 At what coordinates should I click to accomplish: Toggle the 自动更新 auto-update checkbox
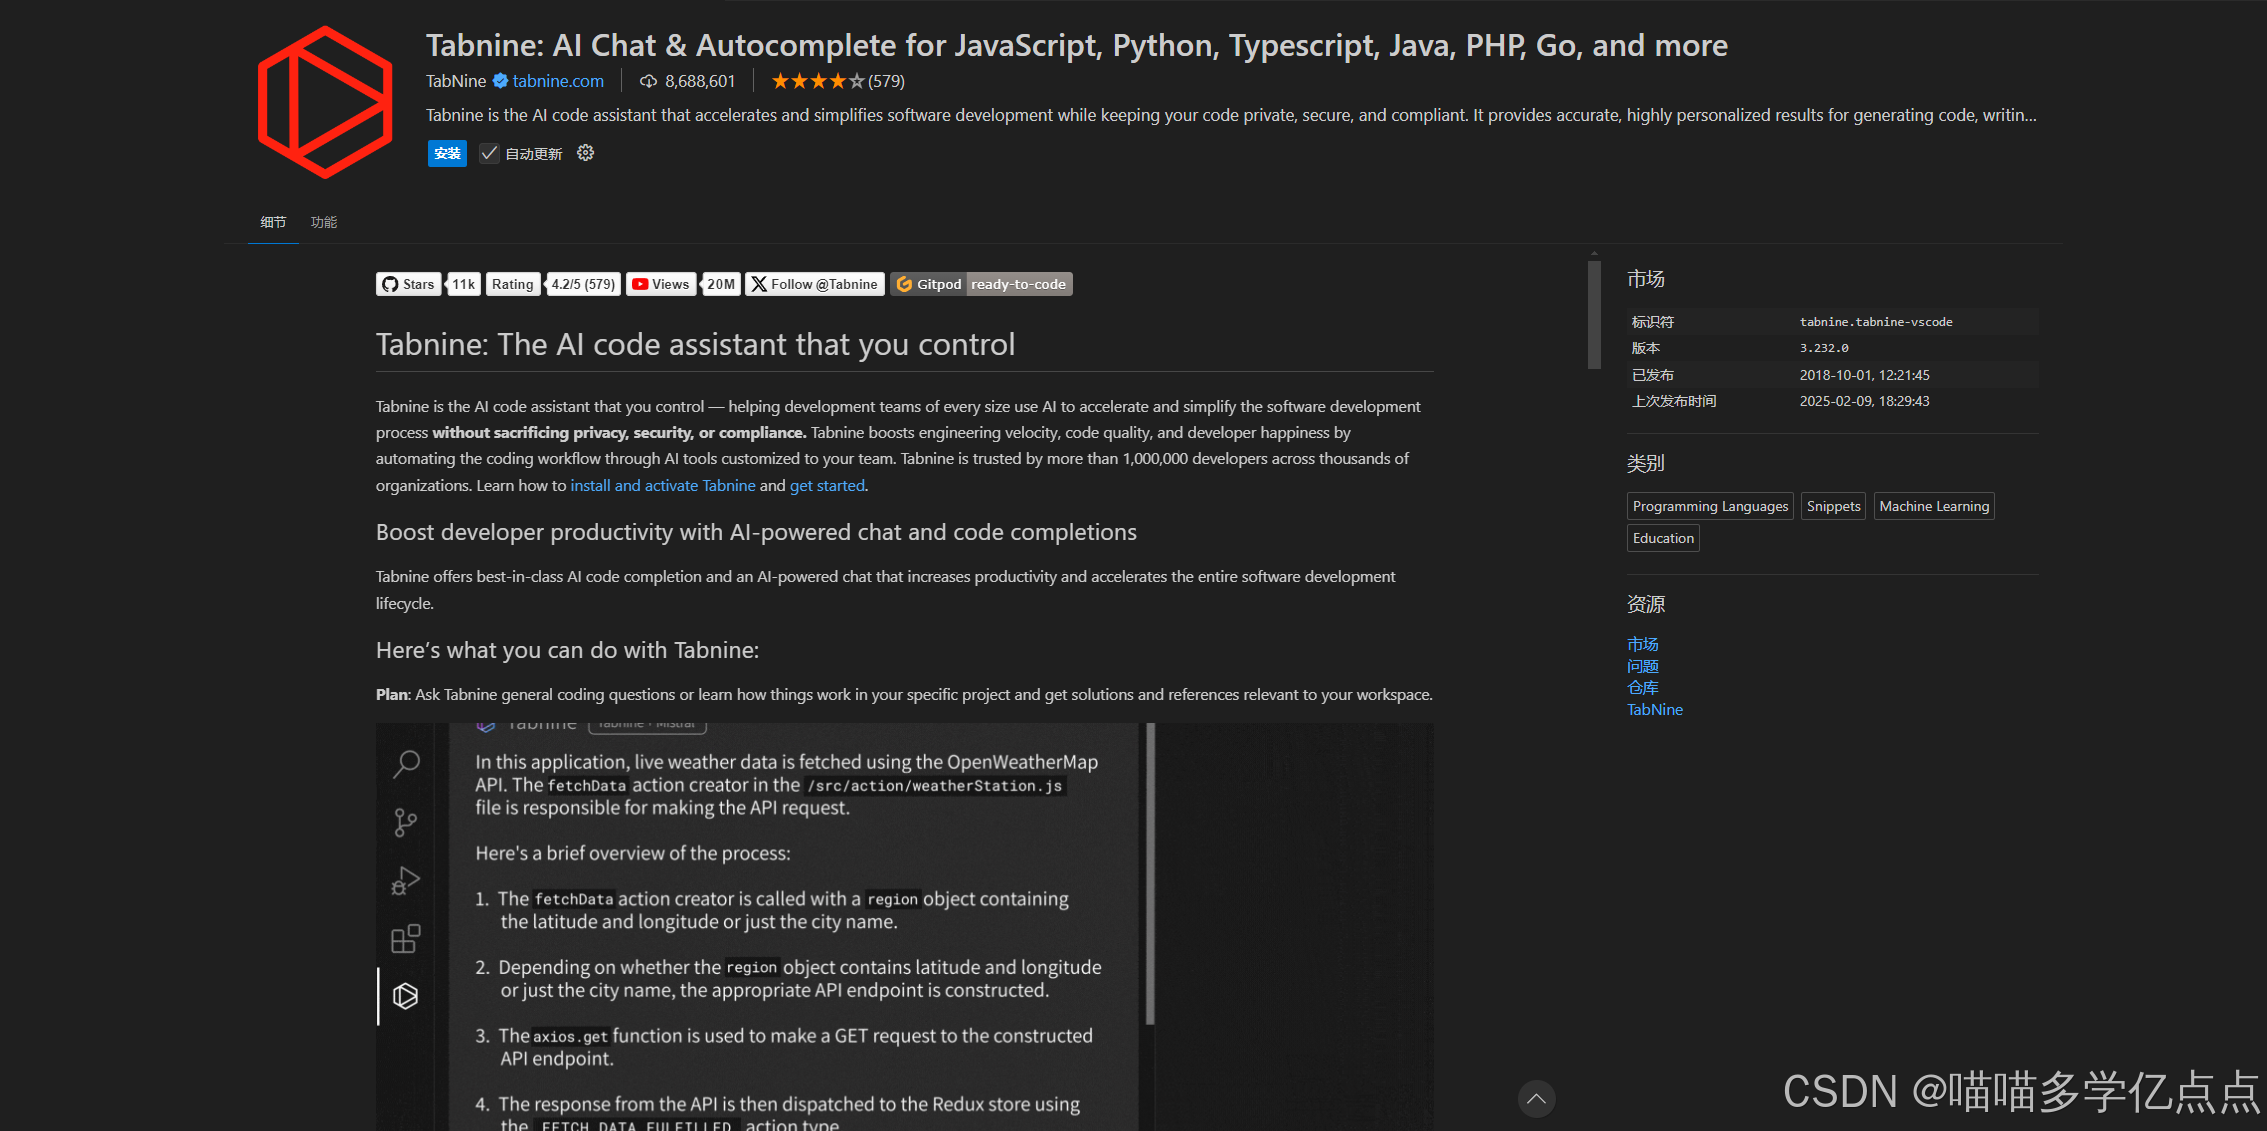coord(489,153)
